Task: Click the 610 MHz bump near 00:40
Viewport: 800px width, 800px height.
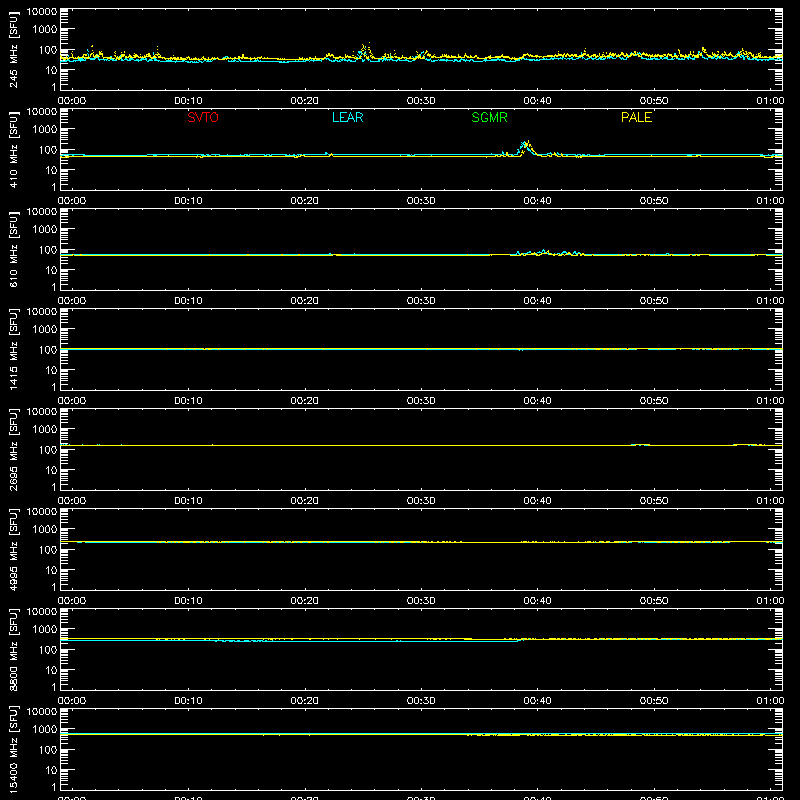Action: tap(544, 252)
